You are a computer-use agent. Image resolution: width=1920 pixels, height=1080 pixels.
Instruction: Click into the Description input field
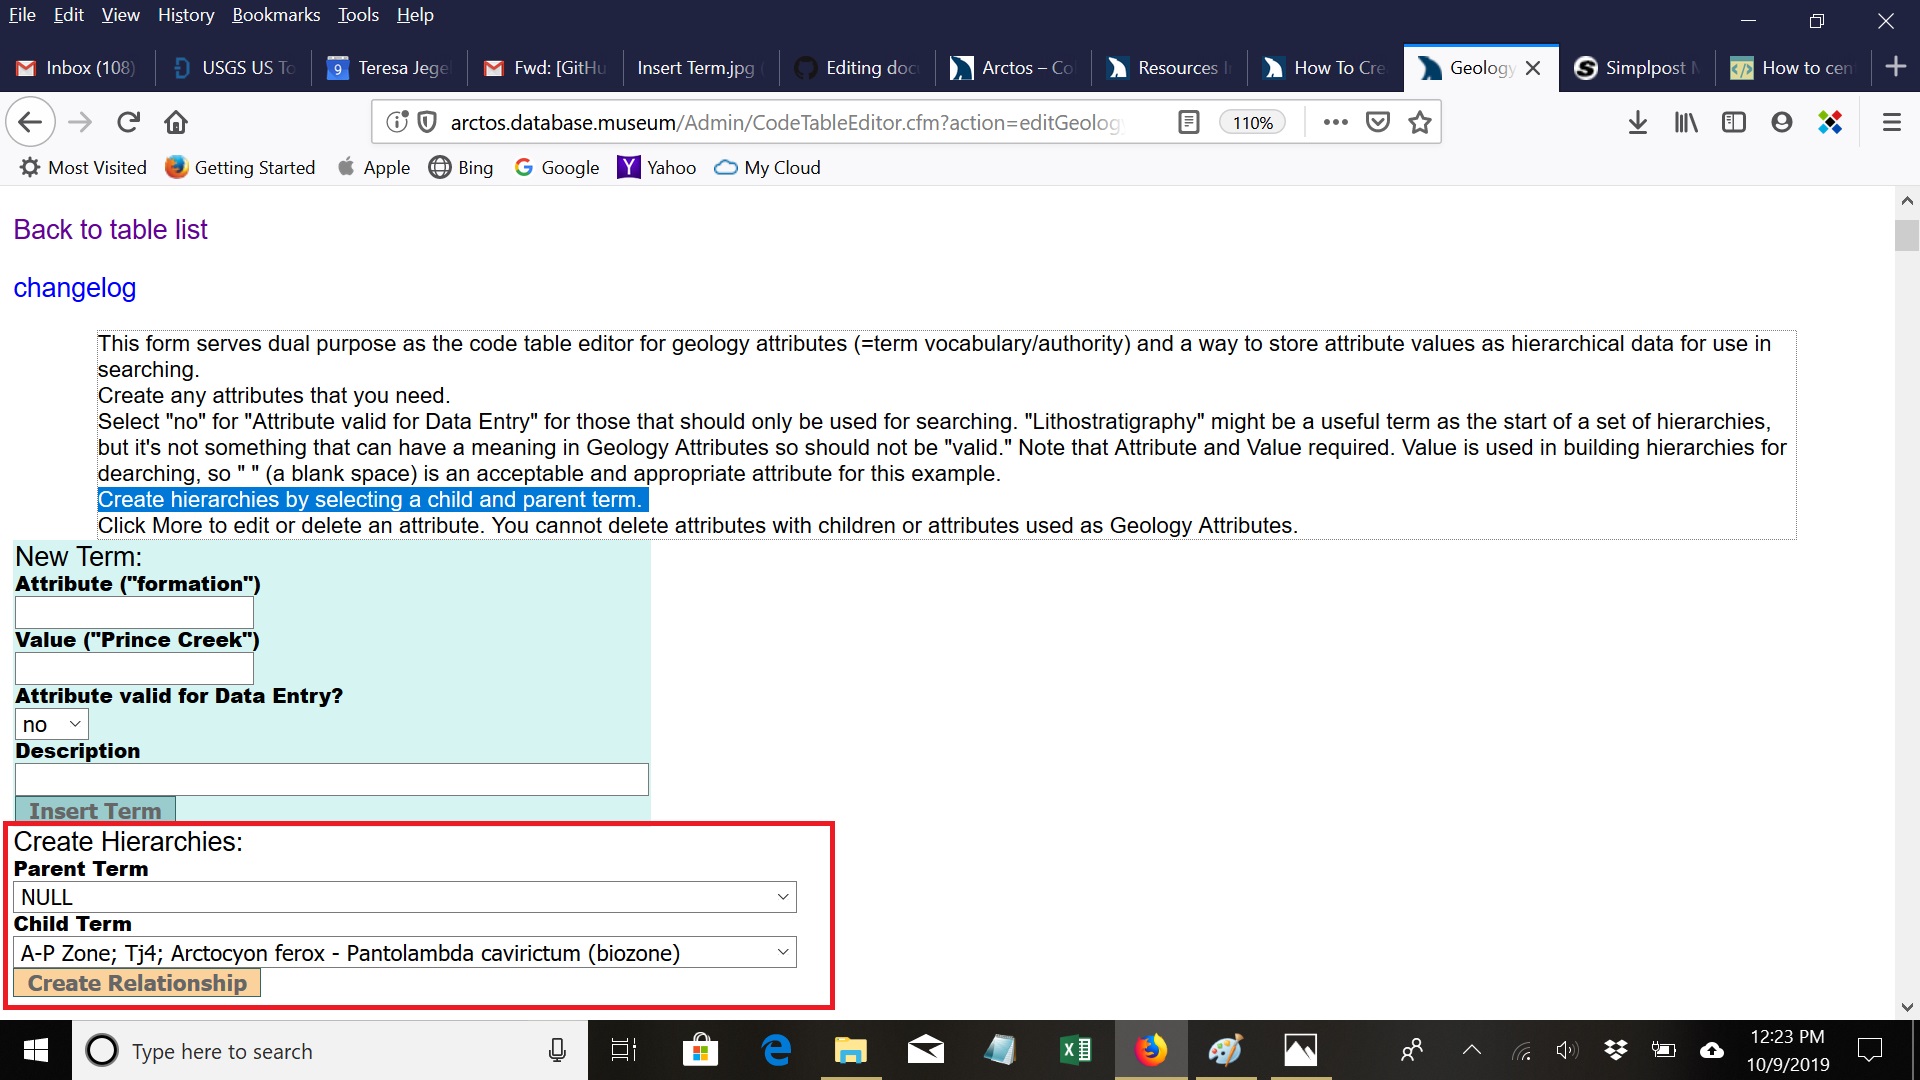tap(332, 779)
